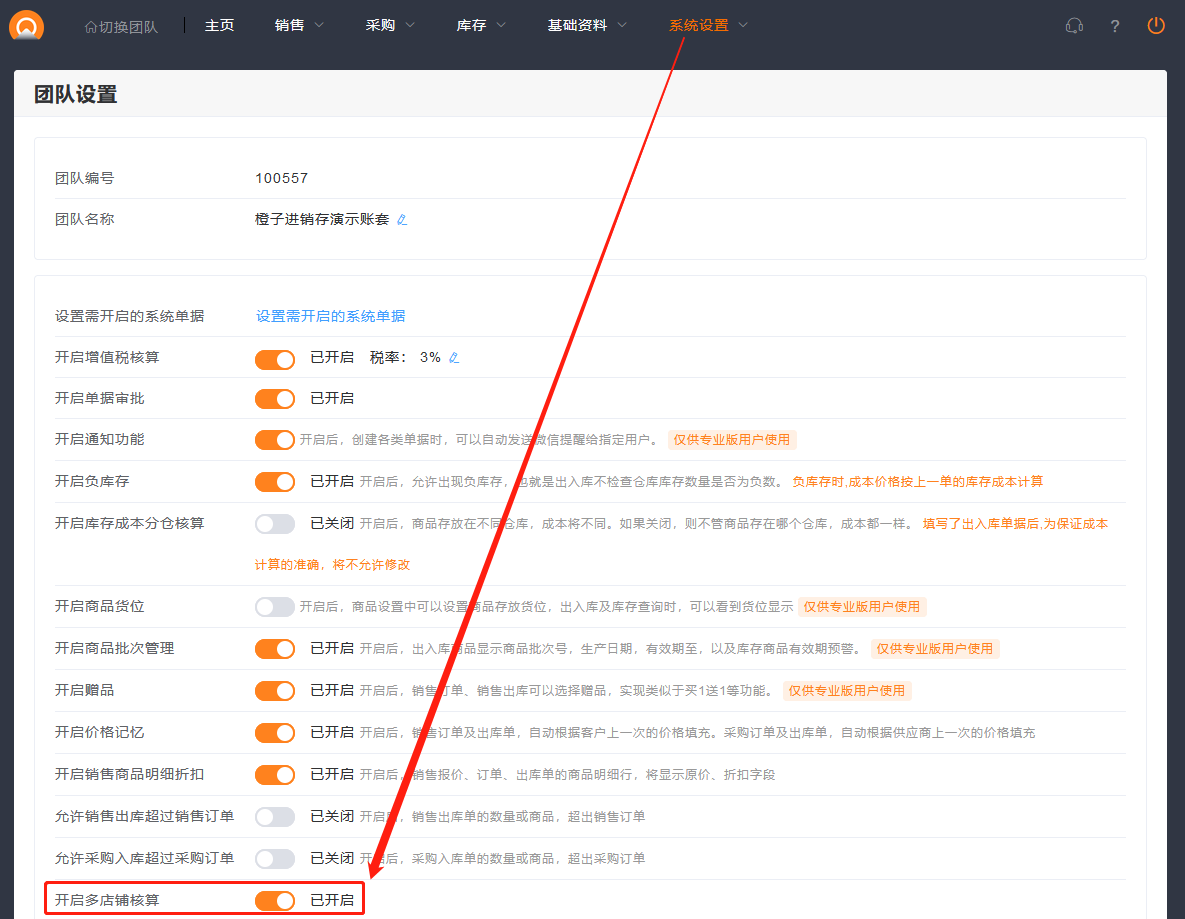Turn off 开启负库存 toggle
Screen dimensions: 1185x919
(275, 482)
